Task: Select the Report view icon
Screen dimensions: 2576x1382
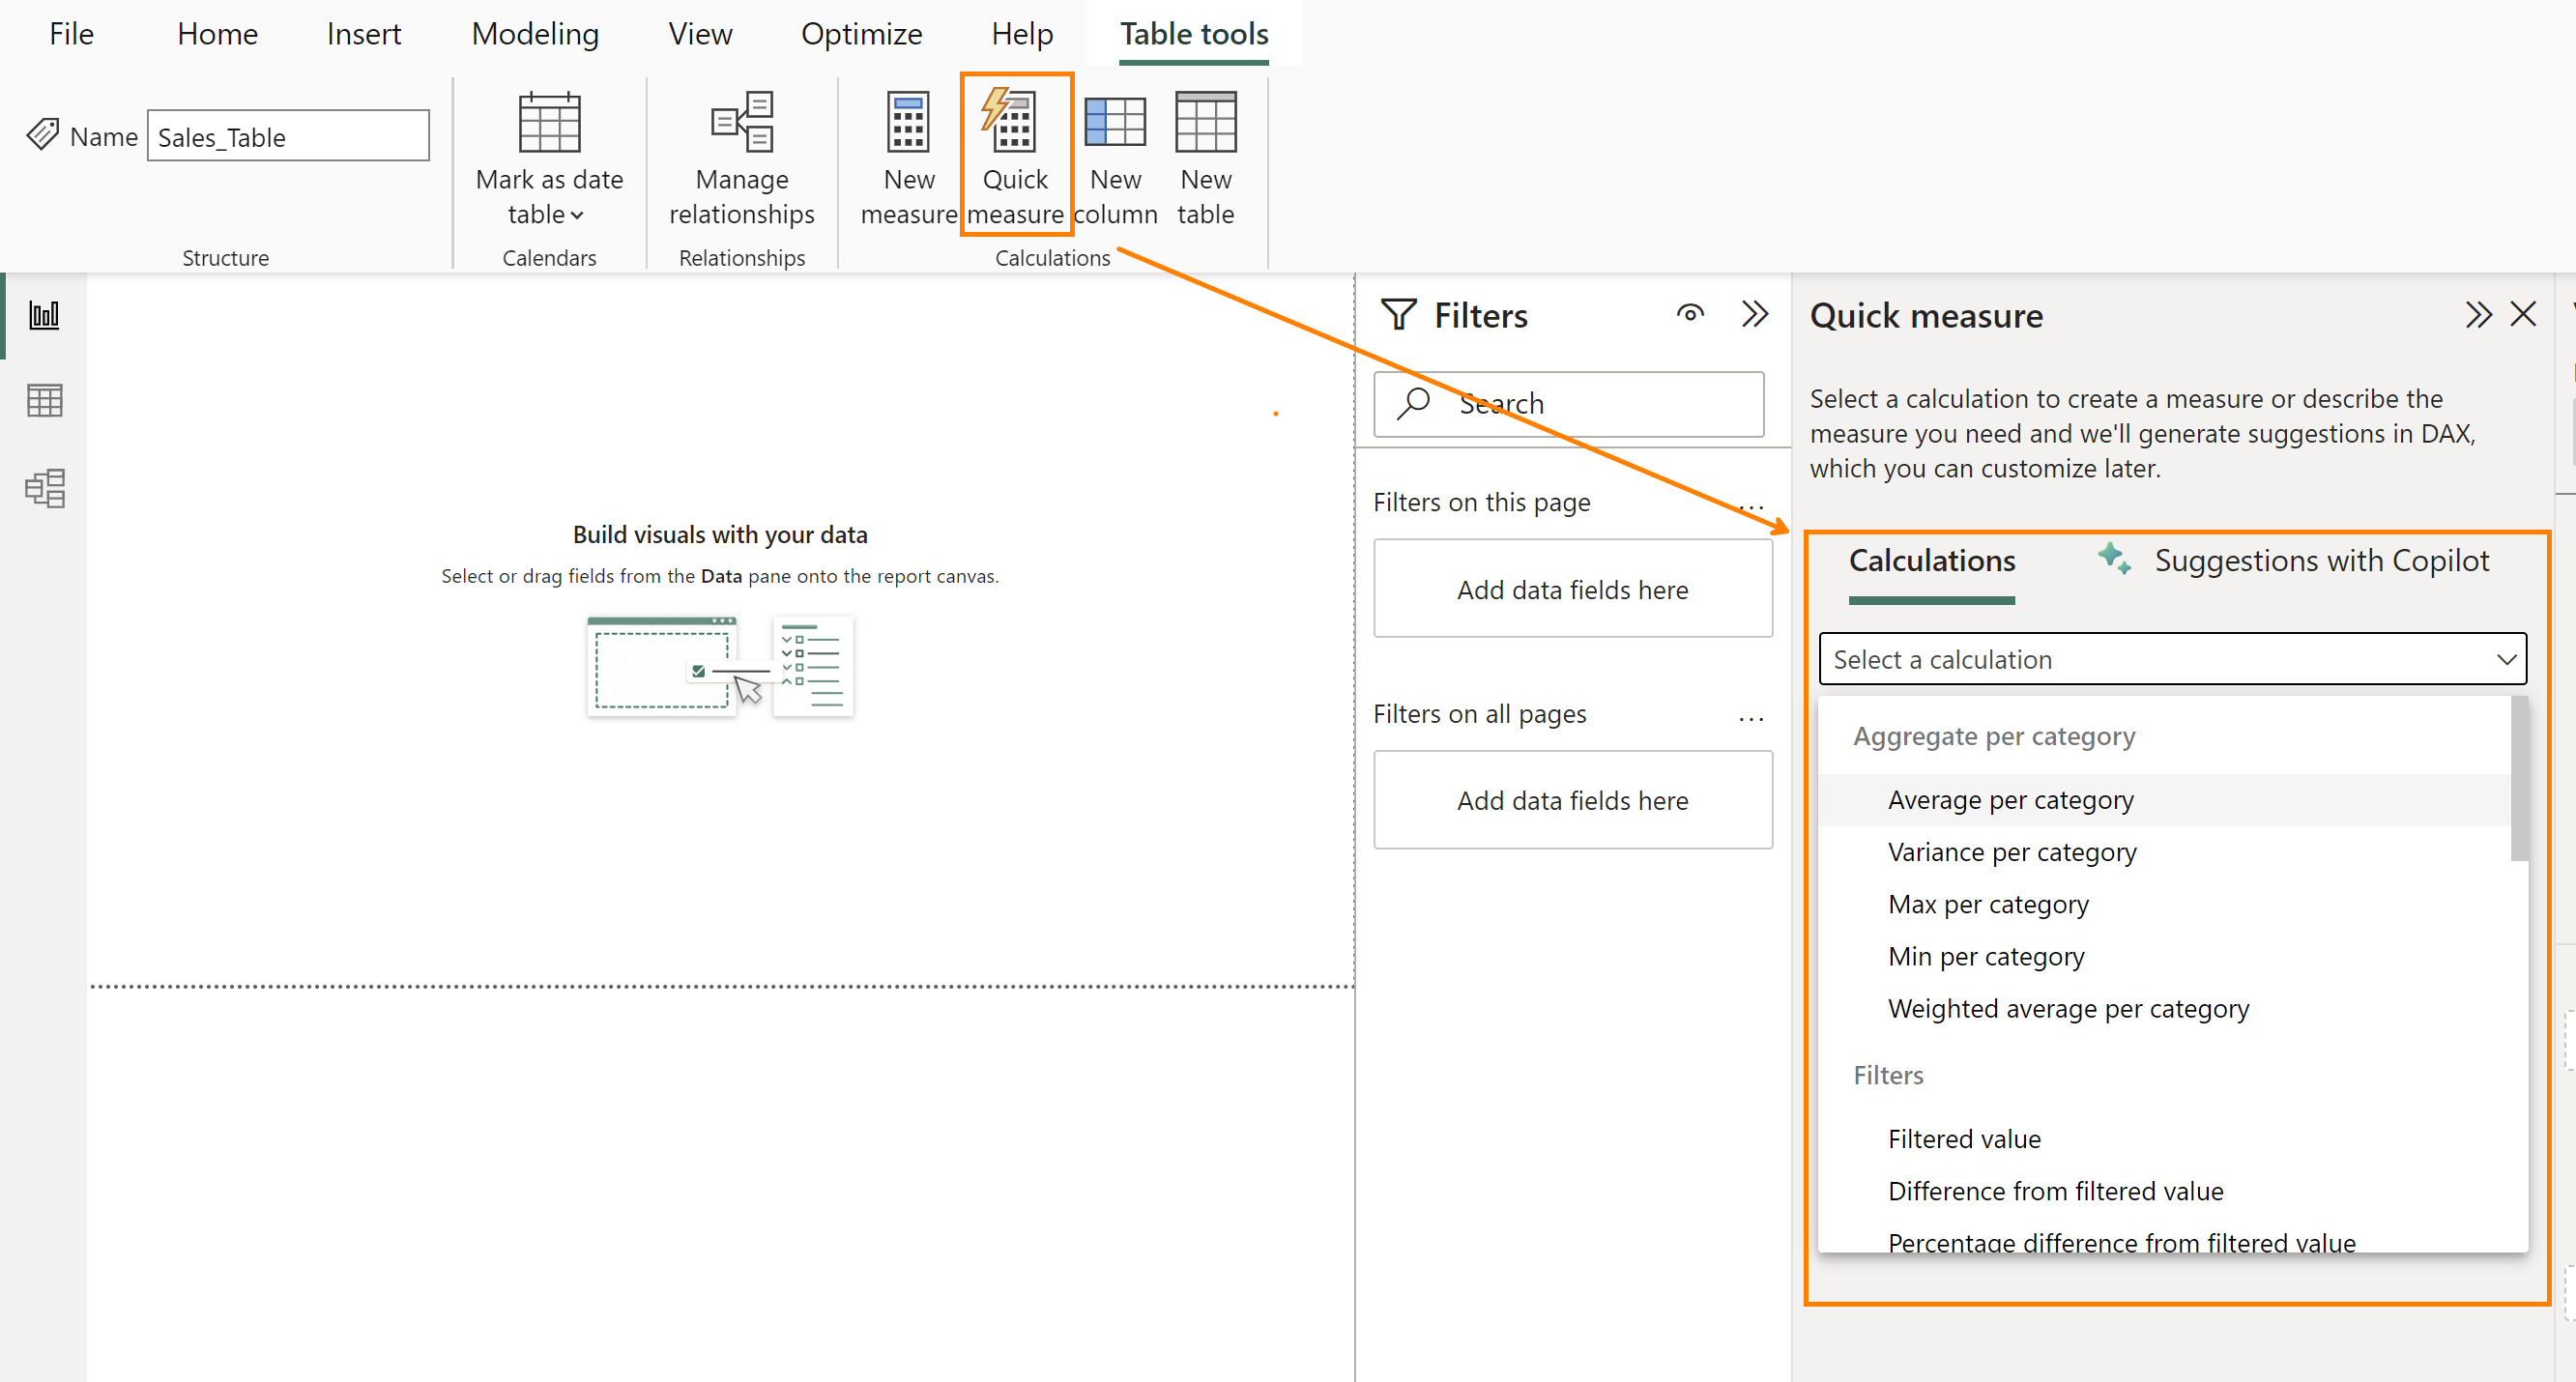Action: coord(44,313)
